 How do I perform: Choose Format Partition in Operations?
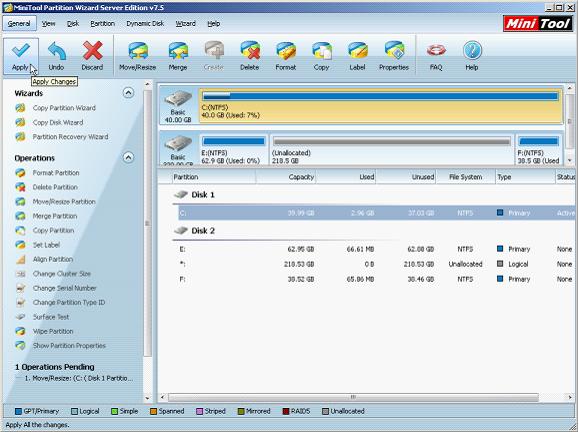point(56,173)
